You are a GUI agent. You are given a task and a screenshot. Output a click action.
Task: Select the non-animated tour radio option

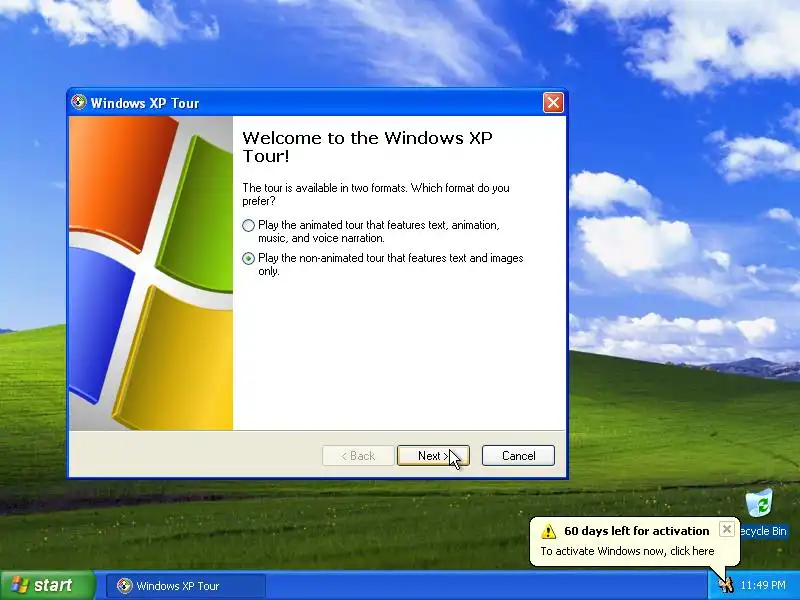tap(248, 259)
